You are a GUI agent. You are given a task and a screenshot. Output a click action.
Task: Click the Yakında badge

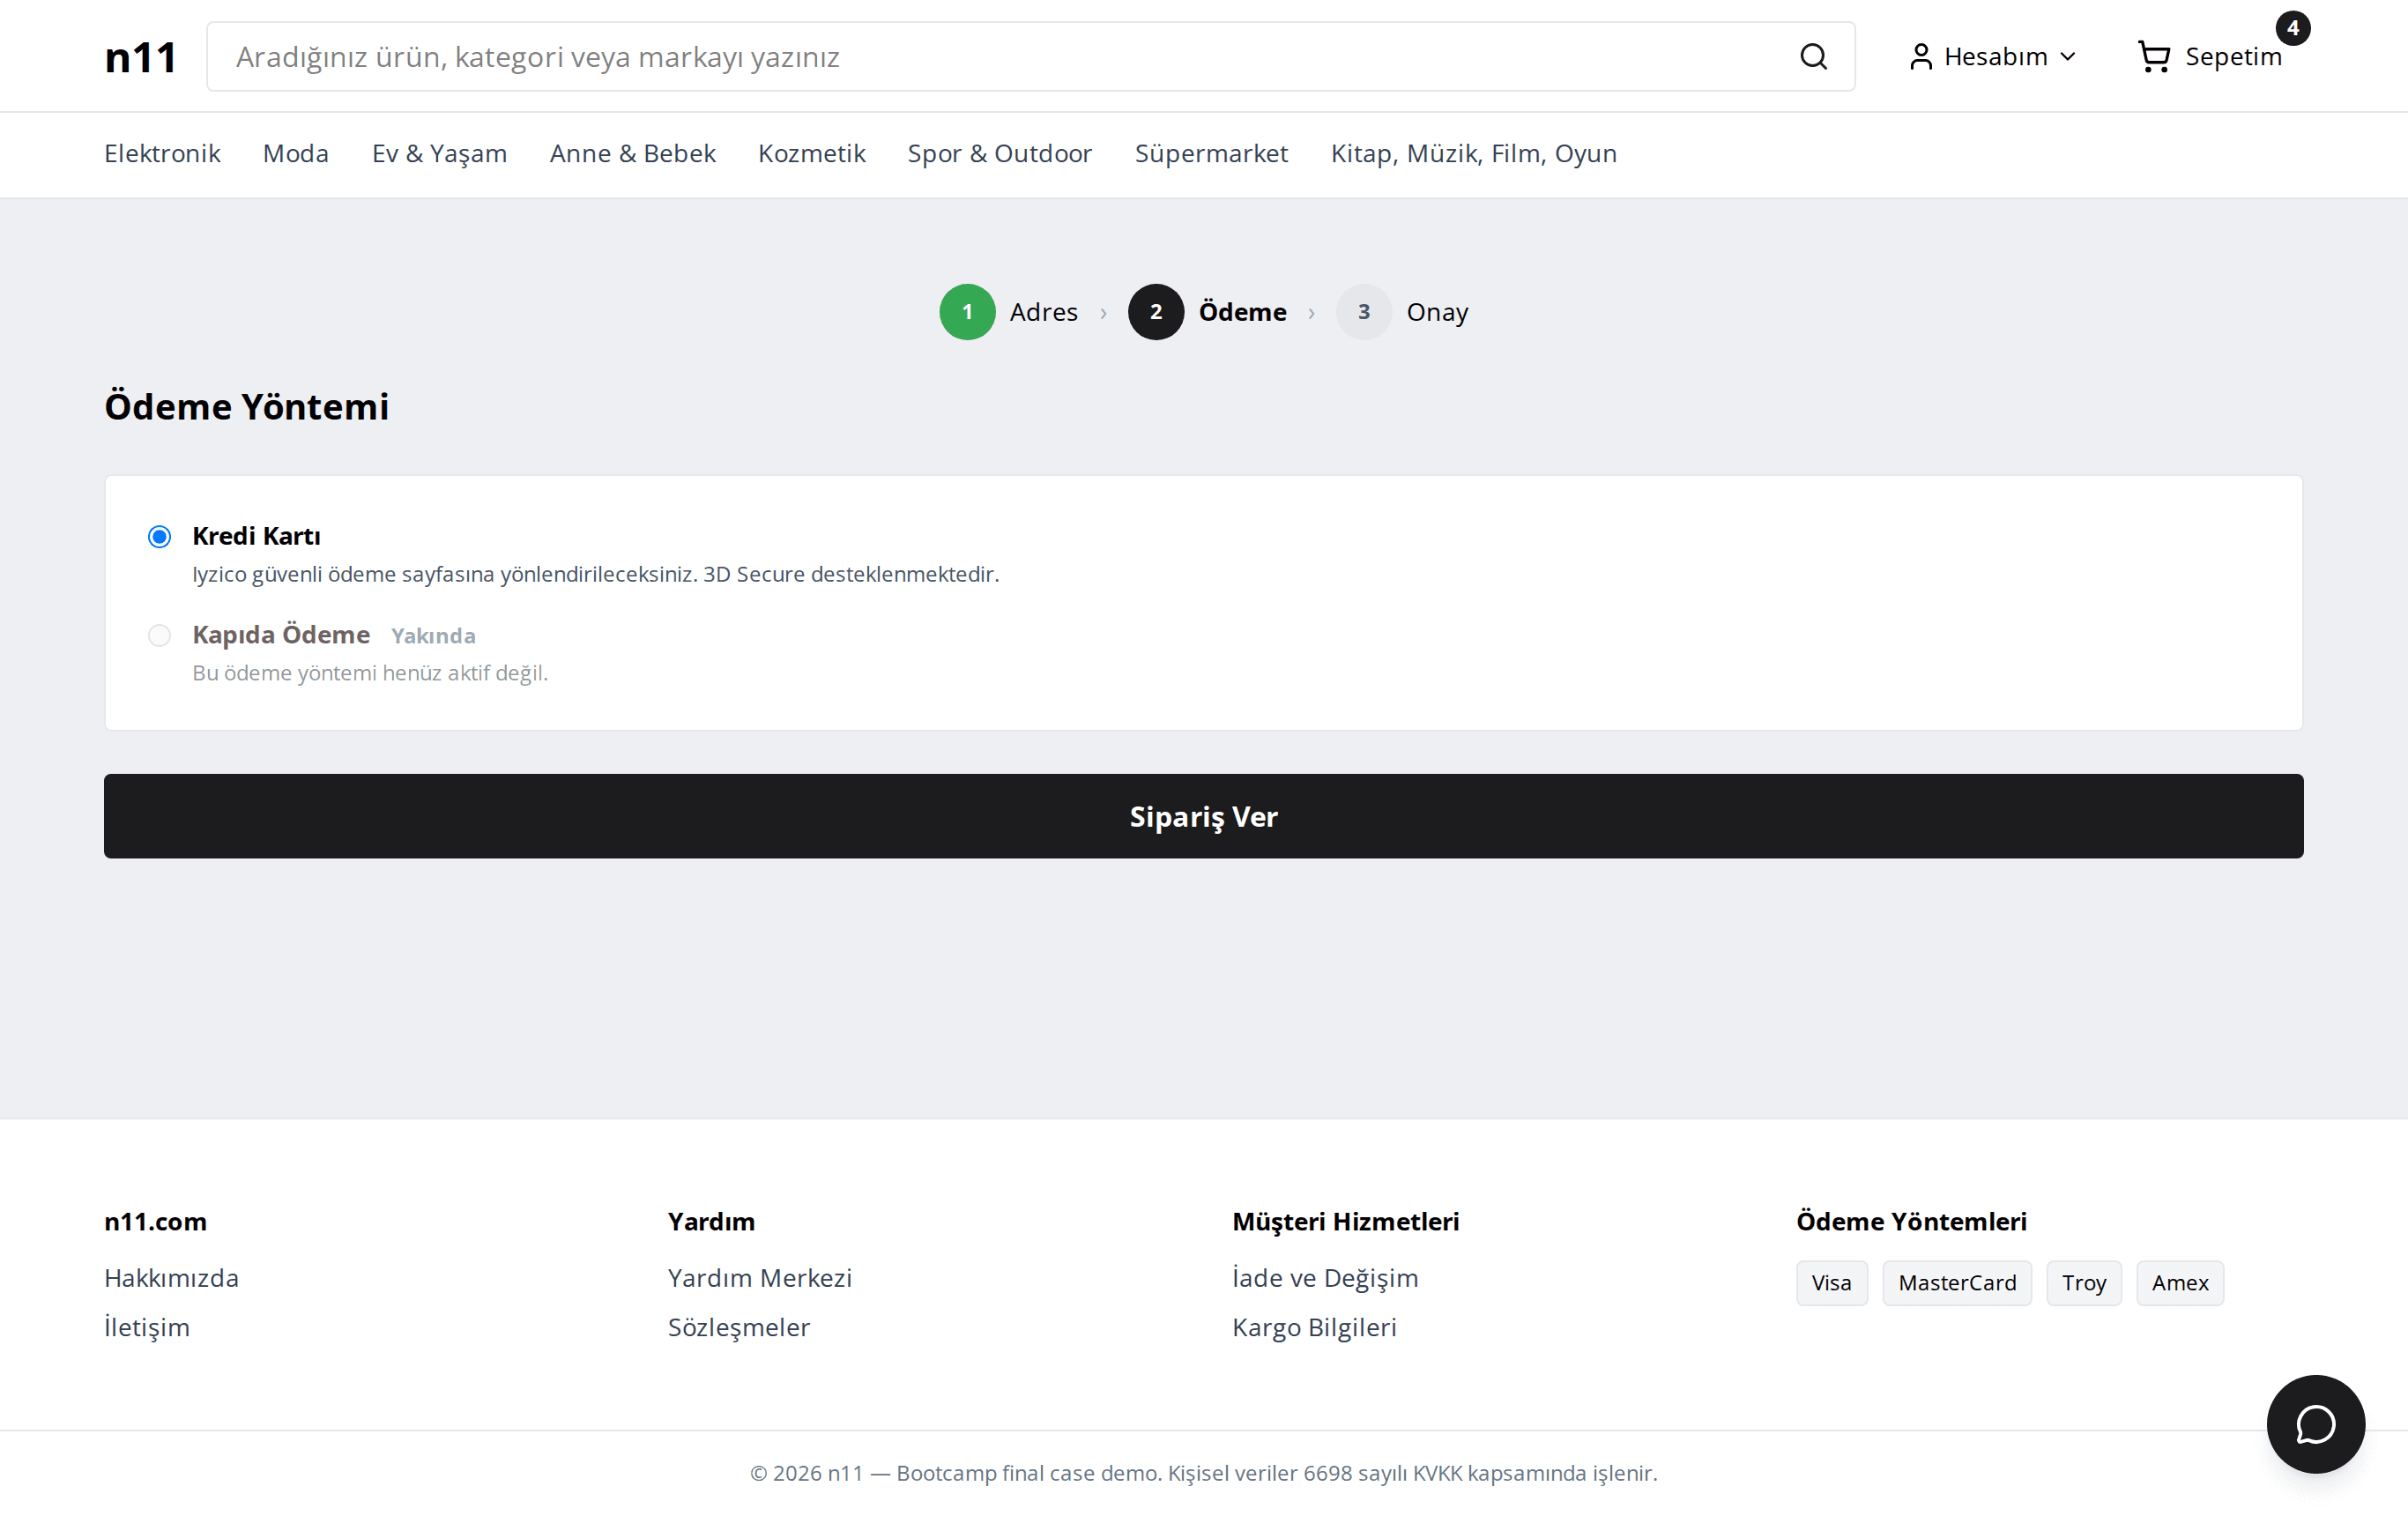point(433,636)
